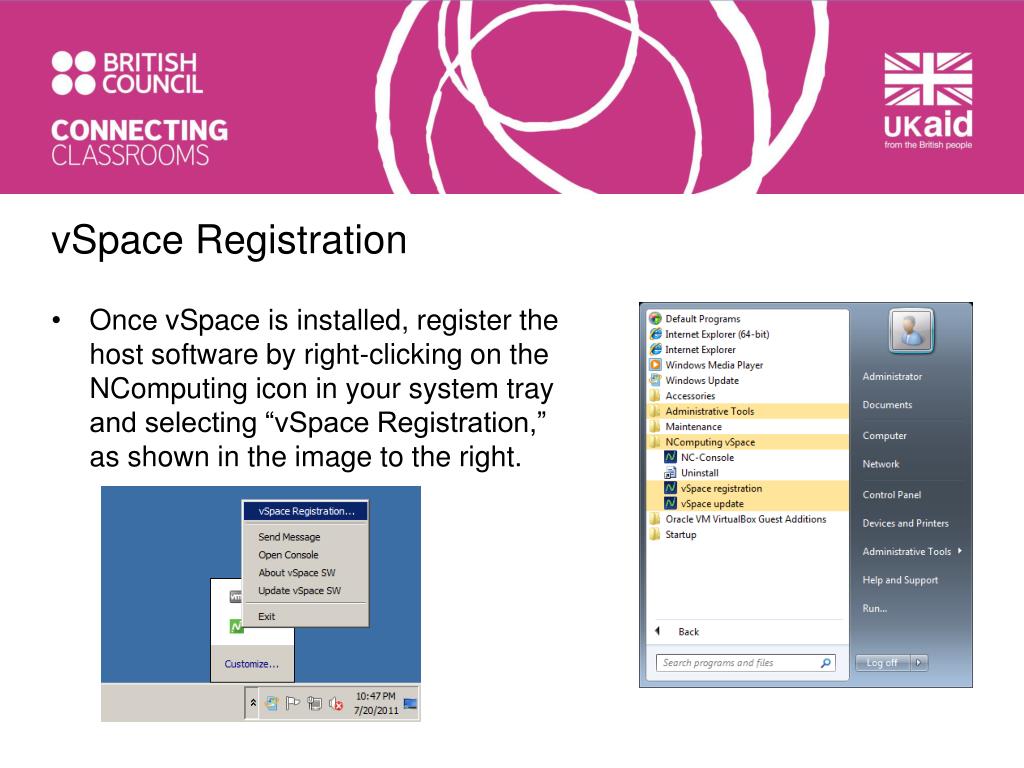Click the Log off button
1024x768 pixels.
883,663
